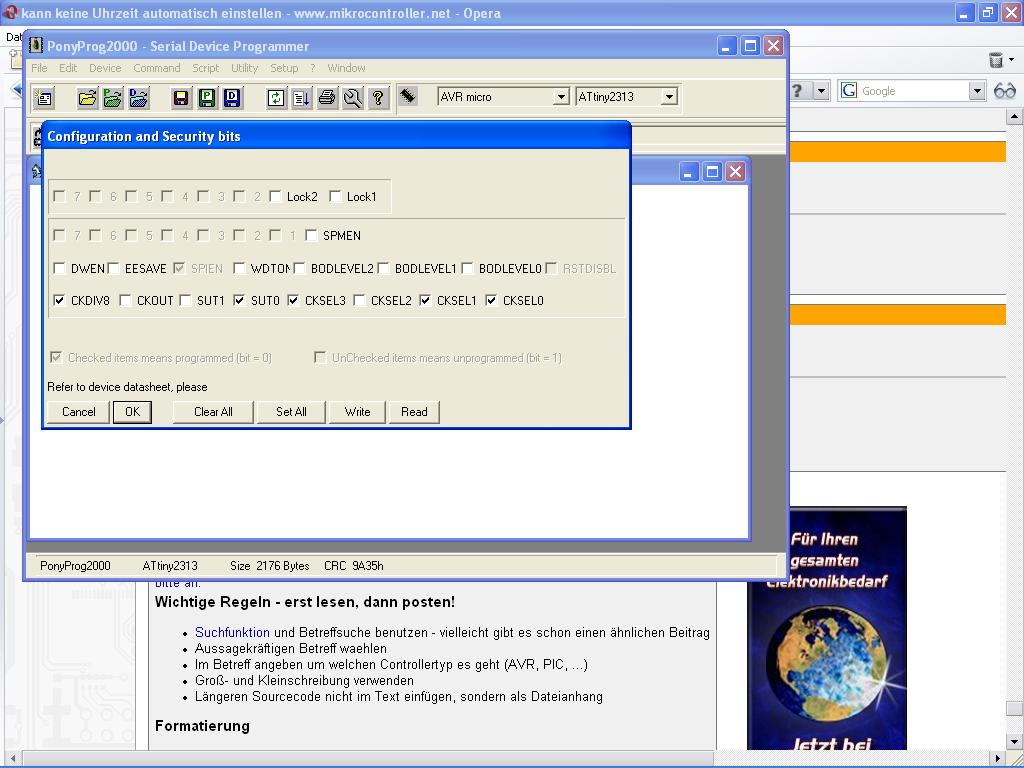Print using the printer toolbar icon

pyautogui.click(x=327, y=98)
